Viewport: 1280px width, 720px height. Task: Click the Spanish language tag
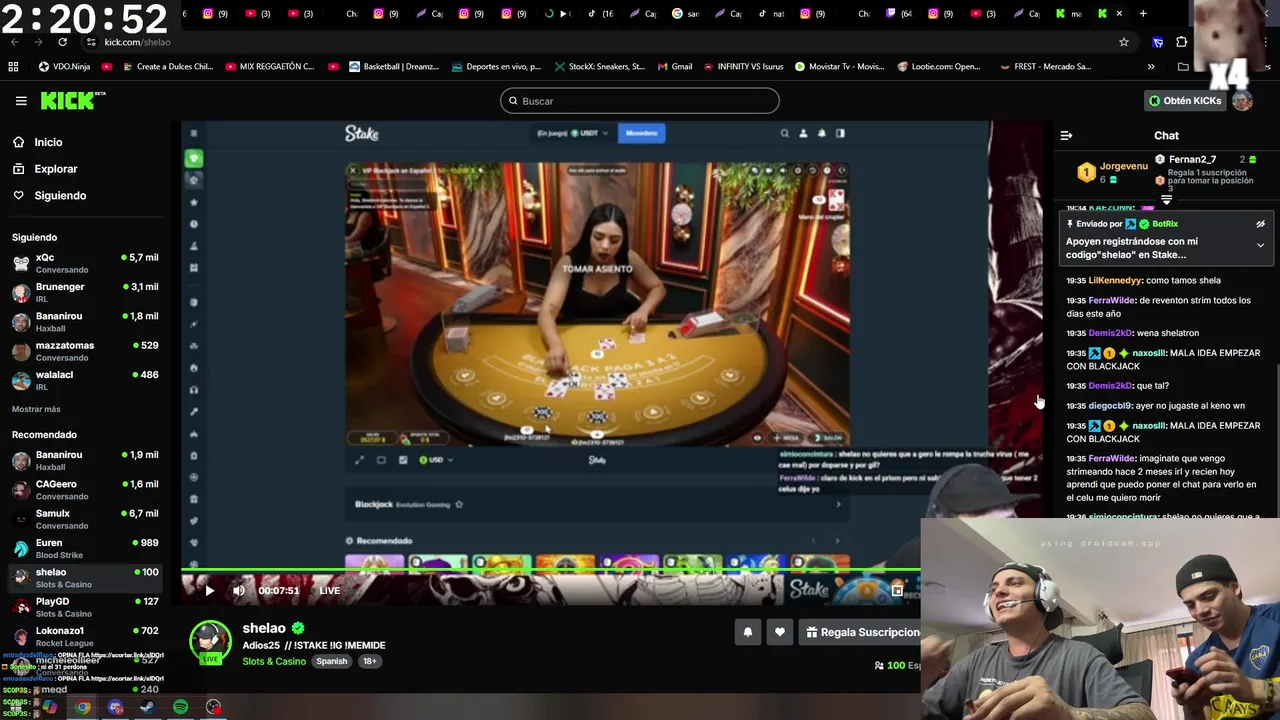[332, 661]
